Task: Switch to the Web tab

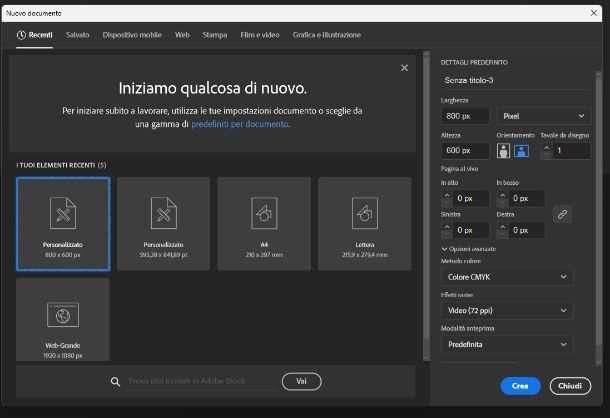Action: (x=182, y=35)
